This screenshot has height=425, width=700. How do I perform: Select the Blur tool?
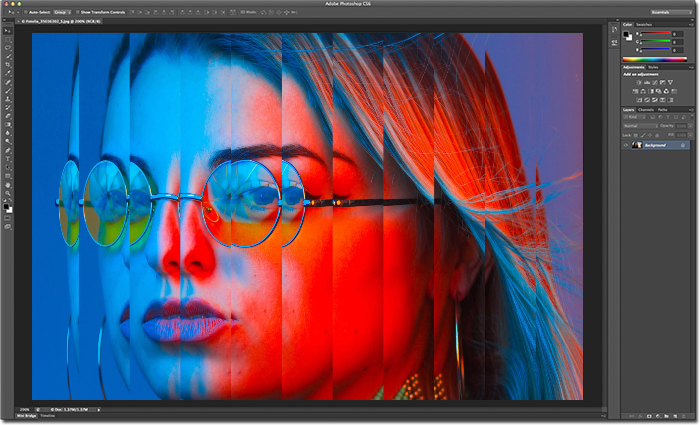(8, 133)
